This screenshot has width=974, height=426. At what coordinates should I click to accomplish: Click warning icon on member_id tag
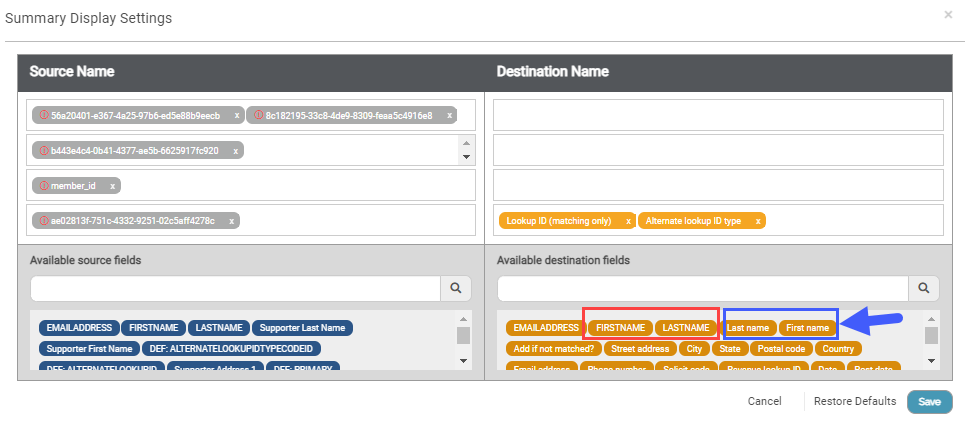[x=44, y=186]
